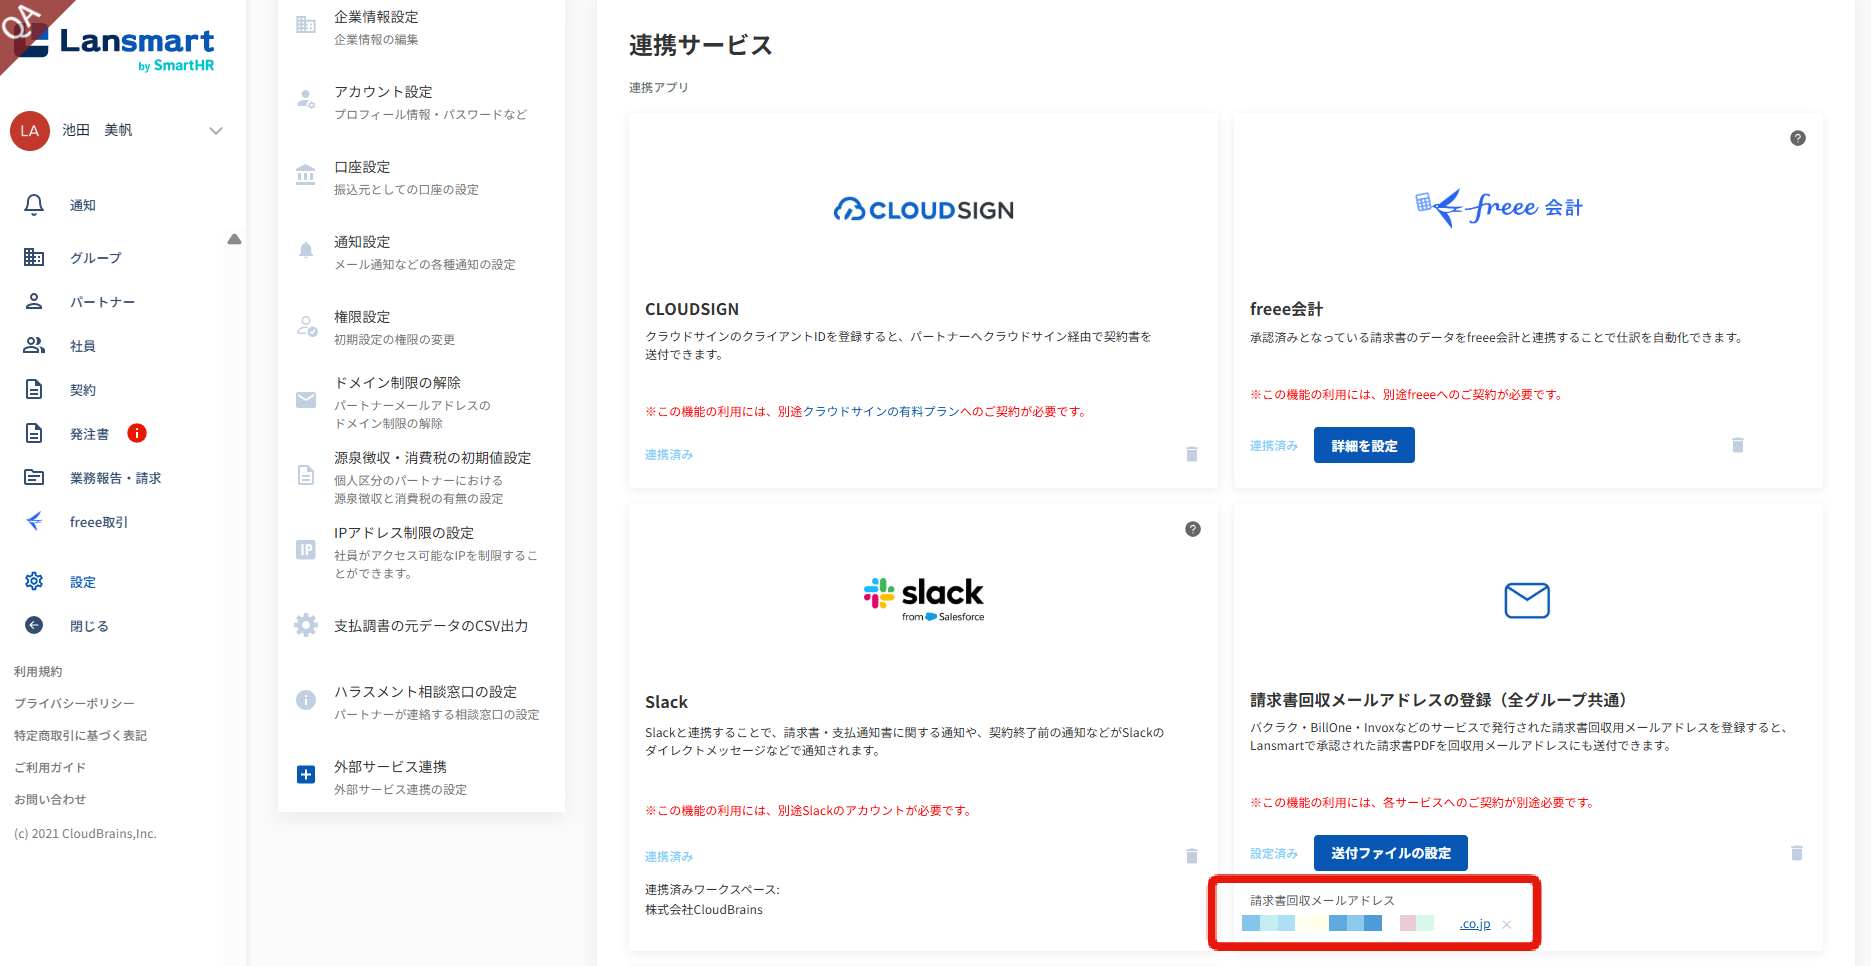1871x966 pixels.
Task: Open 業務報告・請求 menu item
Action: coord(115,478)
